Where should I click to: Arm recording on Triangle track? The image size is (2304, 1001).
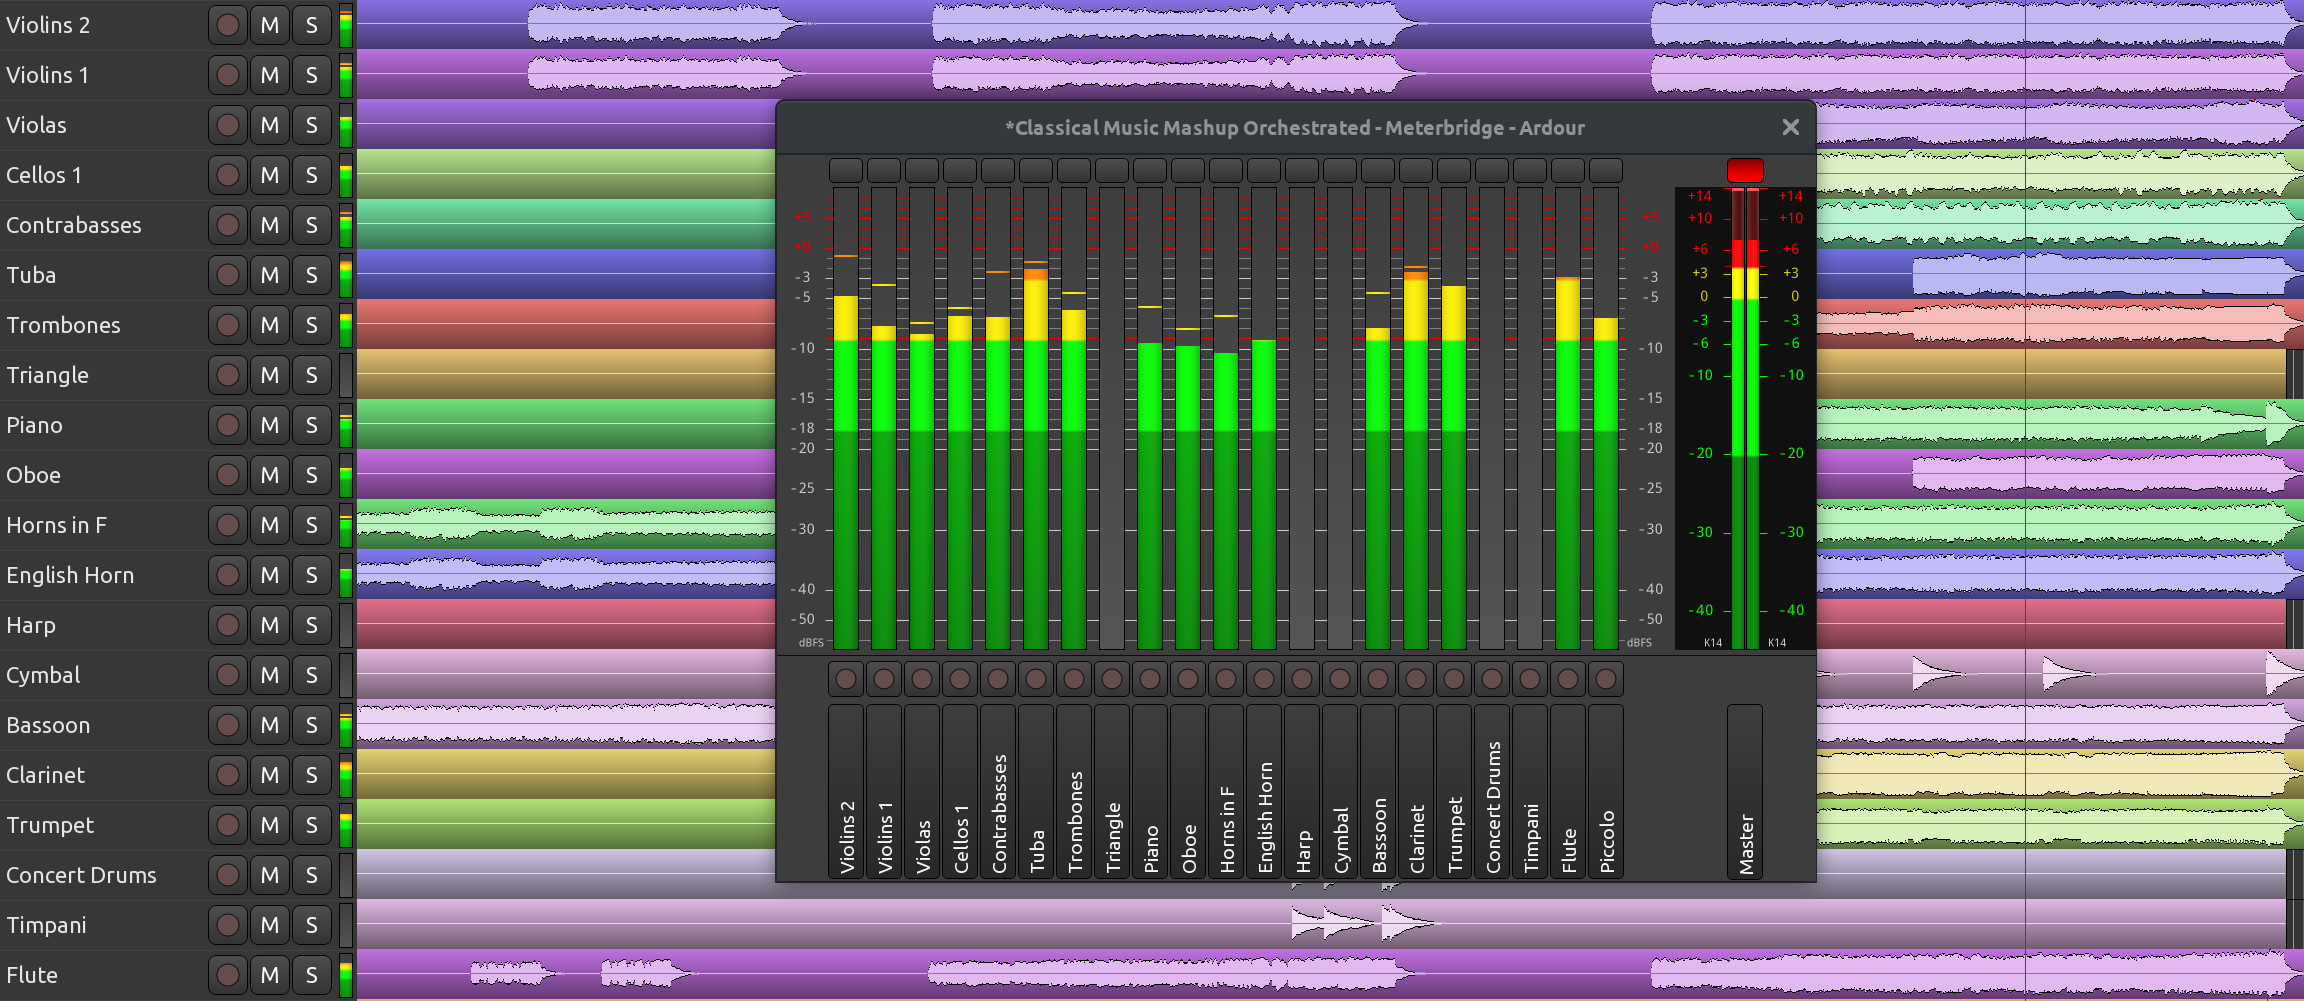coord(228,375)
